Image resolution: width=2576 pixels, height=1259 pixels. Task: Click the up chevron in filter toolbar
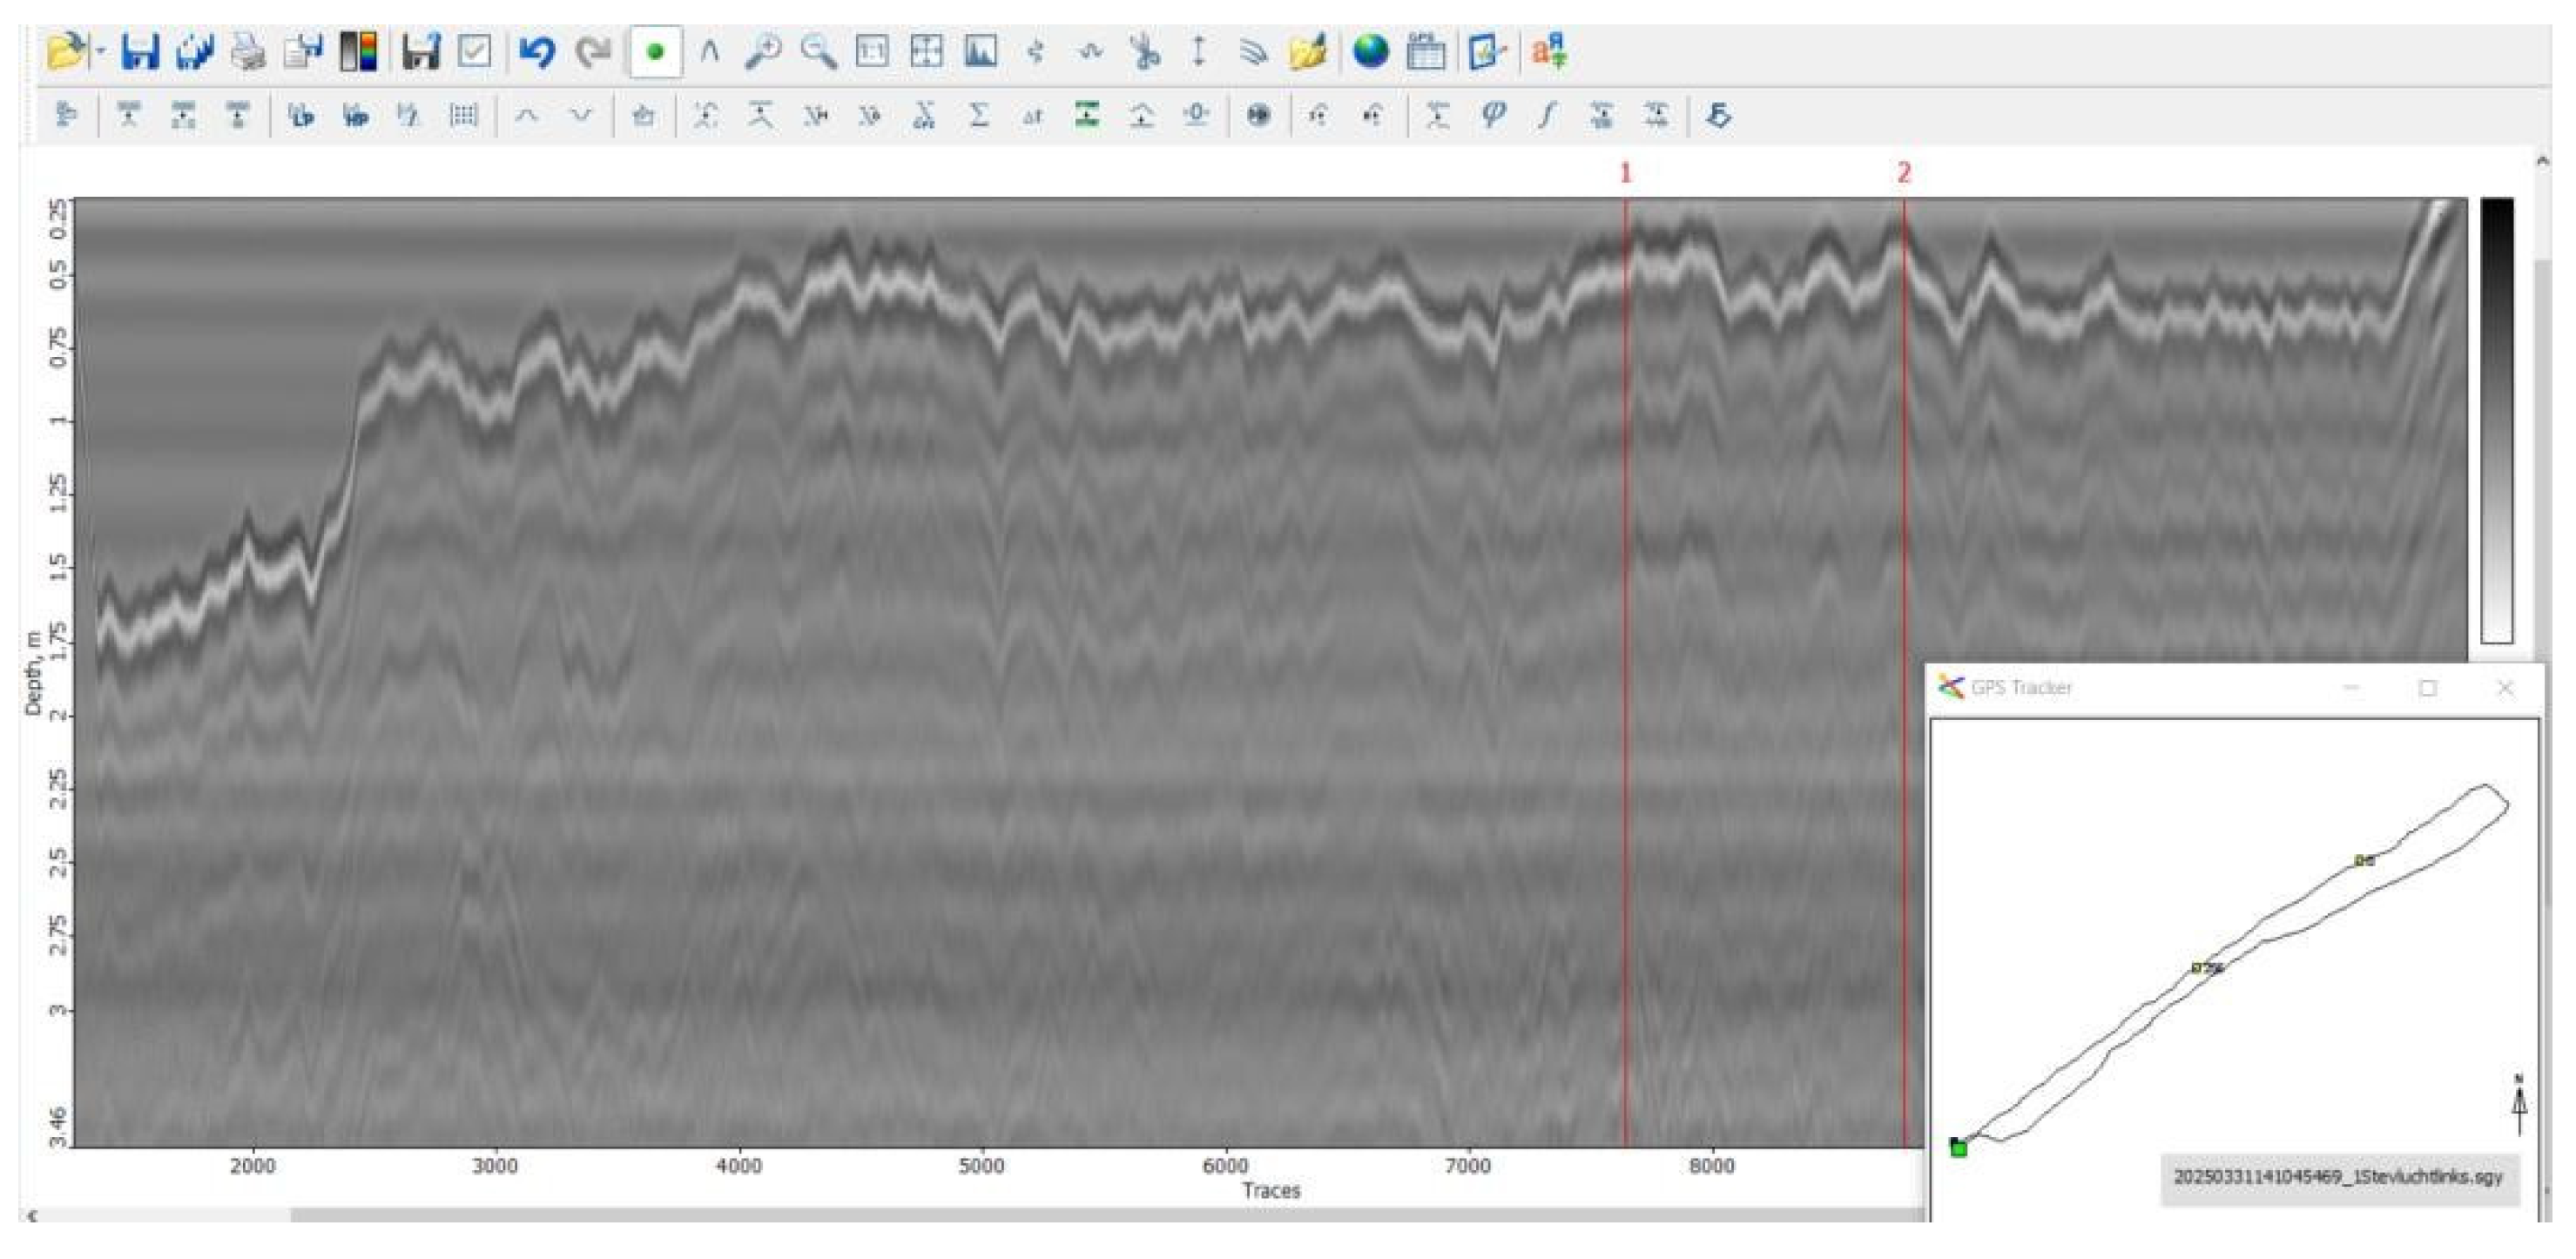(527, 116)
